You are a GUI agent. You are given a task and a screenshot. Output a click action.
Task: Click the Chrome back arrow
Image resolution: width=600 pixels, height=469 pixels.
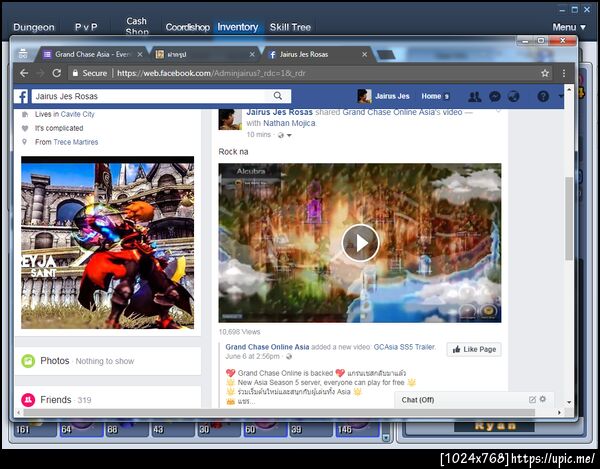pos(24,73)
